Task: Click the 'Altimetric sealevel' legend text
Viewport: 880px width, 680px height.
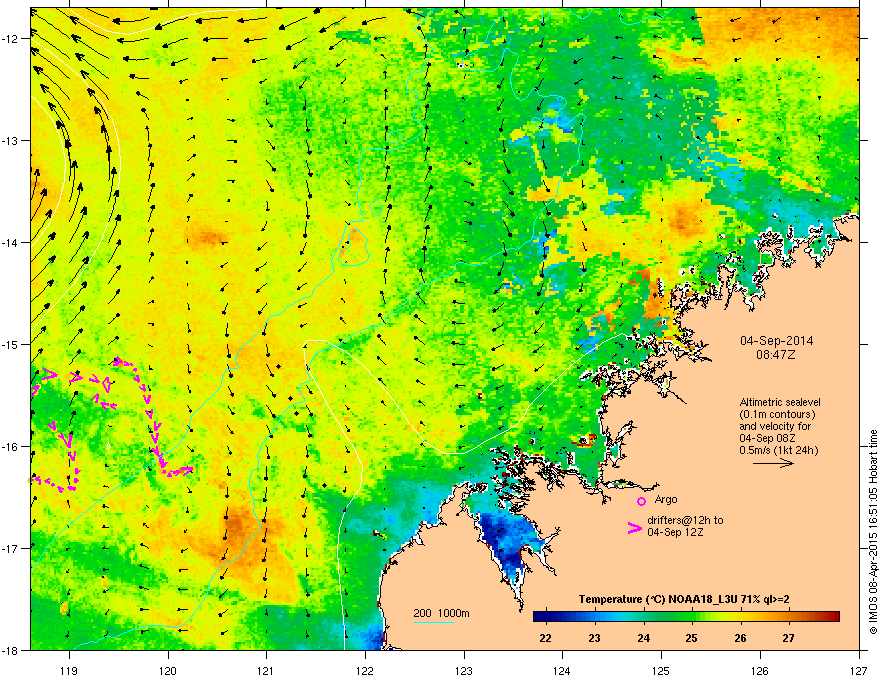Action: click(780, 402)
